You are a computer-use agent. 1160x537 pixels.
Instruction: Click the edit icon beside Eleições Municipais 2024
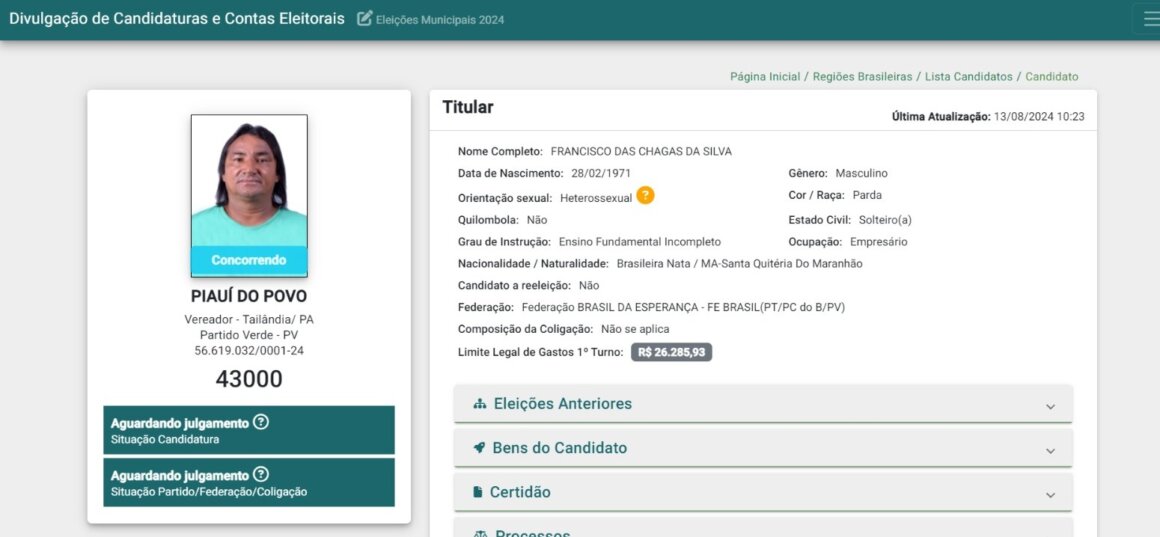pos(364,18)
